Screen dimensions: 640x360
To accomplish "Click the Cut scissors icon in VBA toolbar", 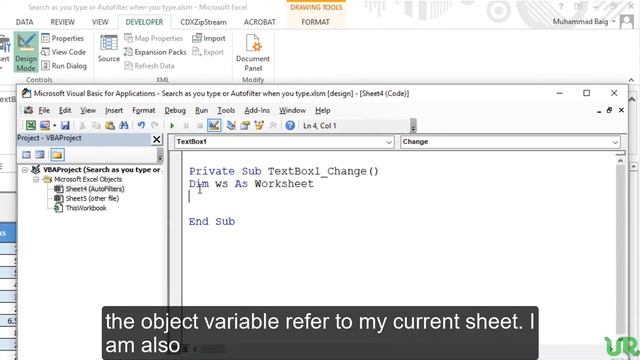I will [x=82, y=125].
